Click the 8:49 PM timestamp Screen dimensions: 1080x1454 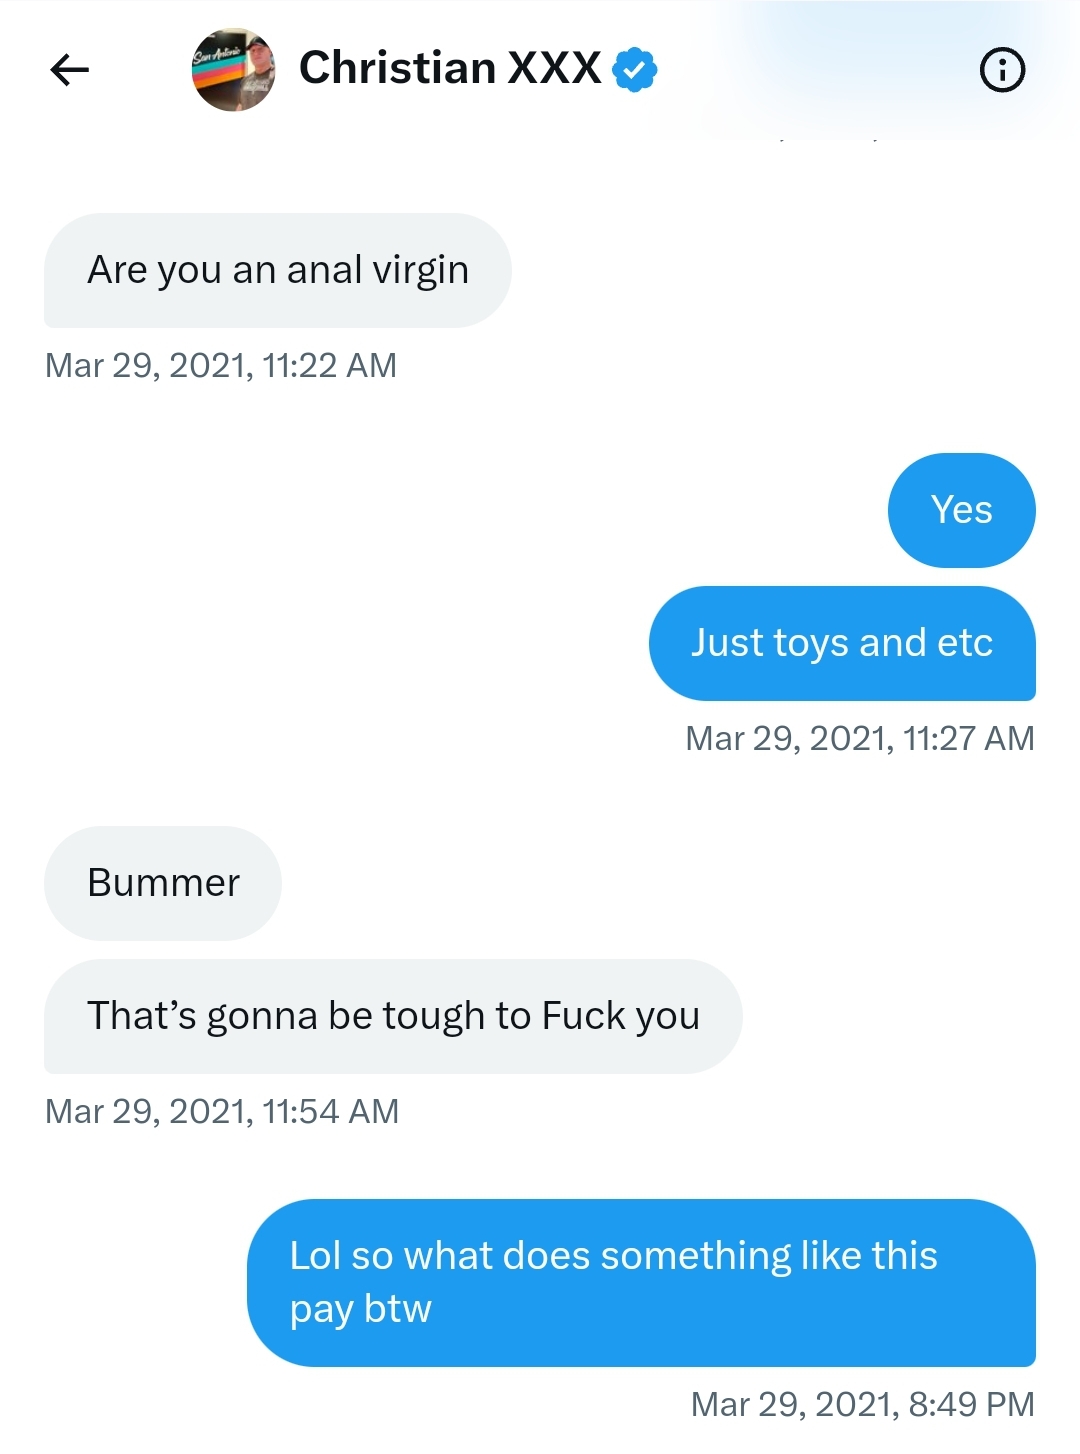[x=863, y=1405]
